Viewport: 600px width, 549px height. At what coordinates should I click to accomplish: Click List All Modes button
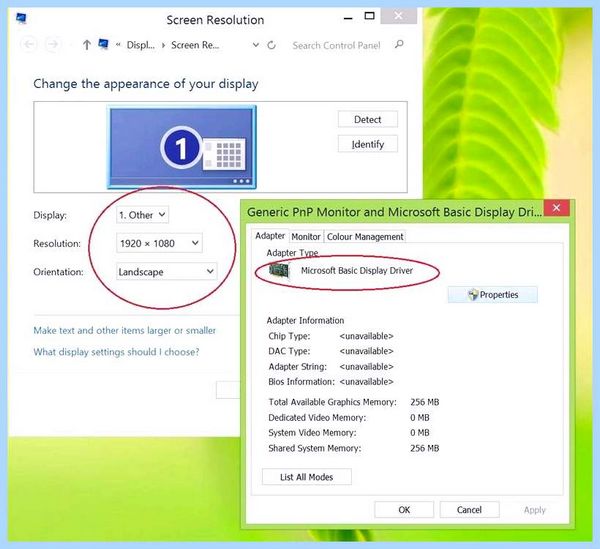click(307, 477)
